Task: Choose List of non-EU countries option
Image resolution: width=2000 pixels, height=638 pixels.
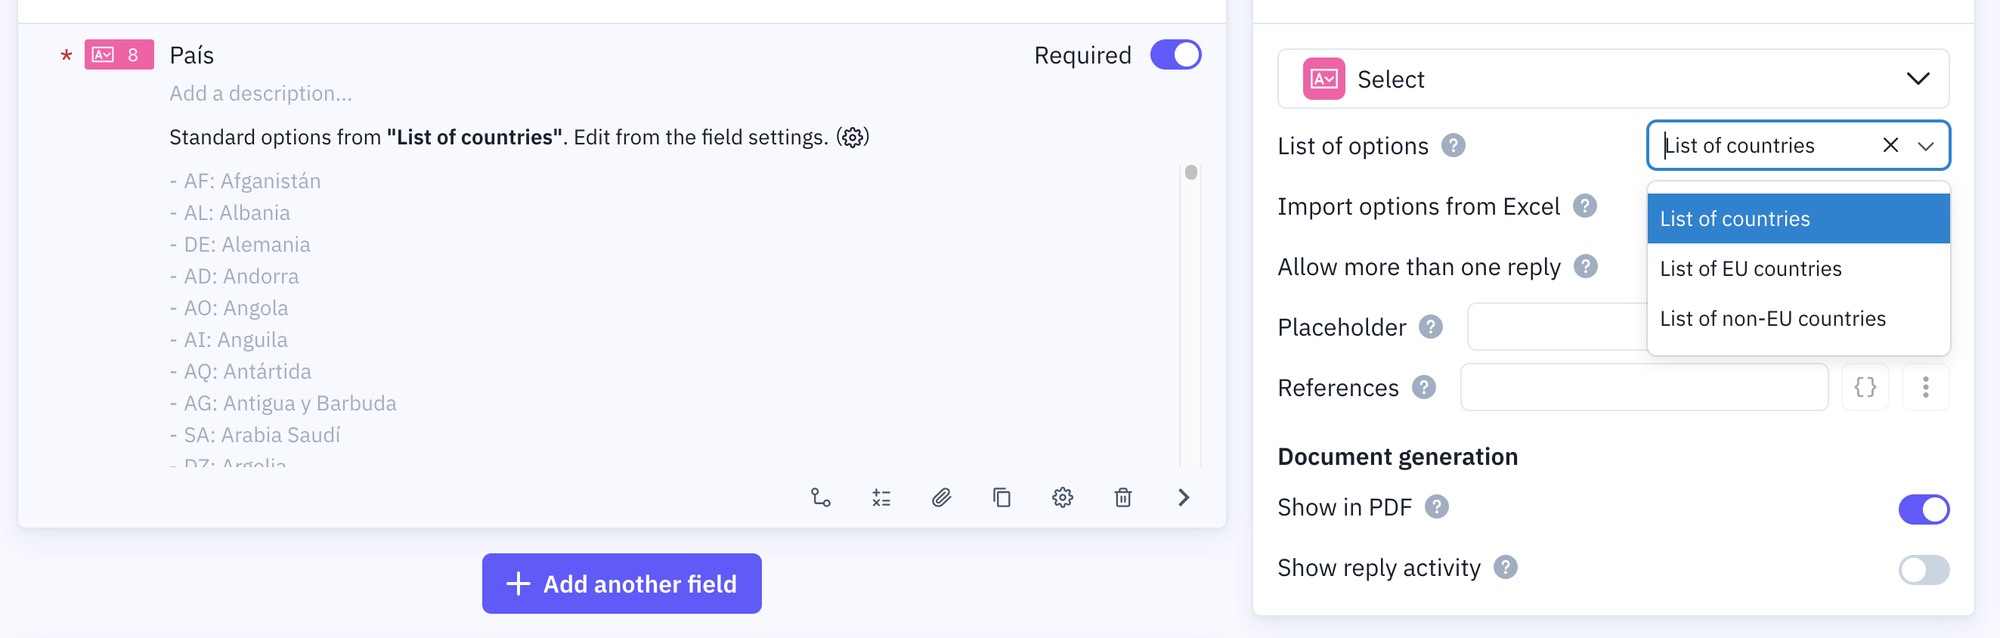Action: [x=1772, y=319]
